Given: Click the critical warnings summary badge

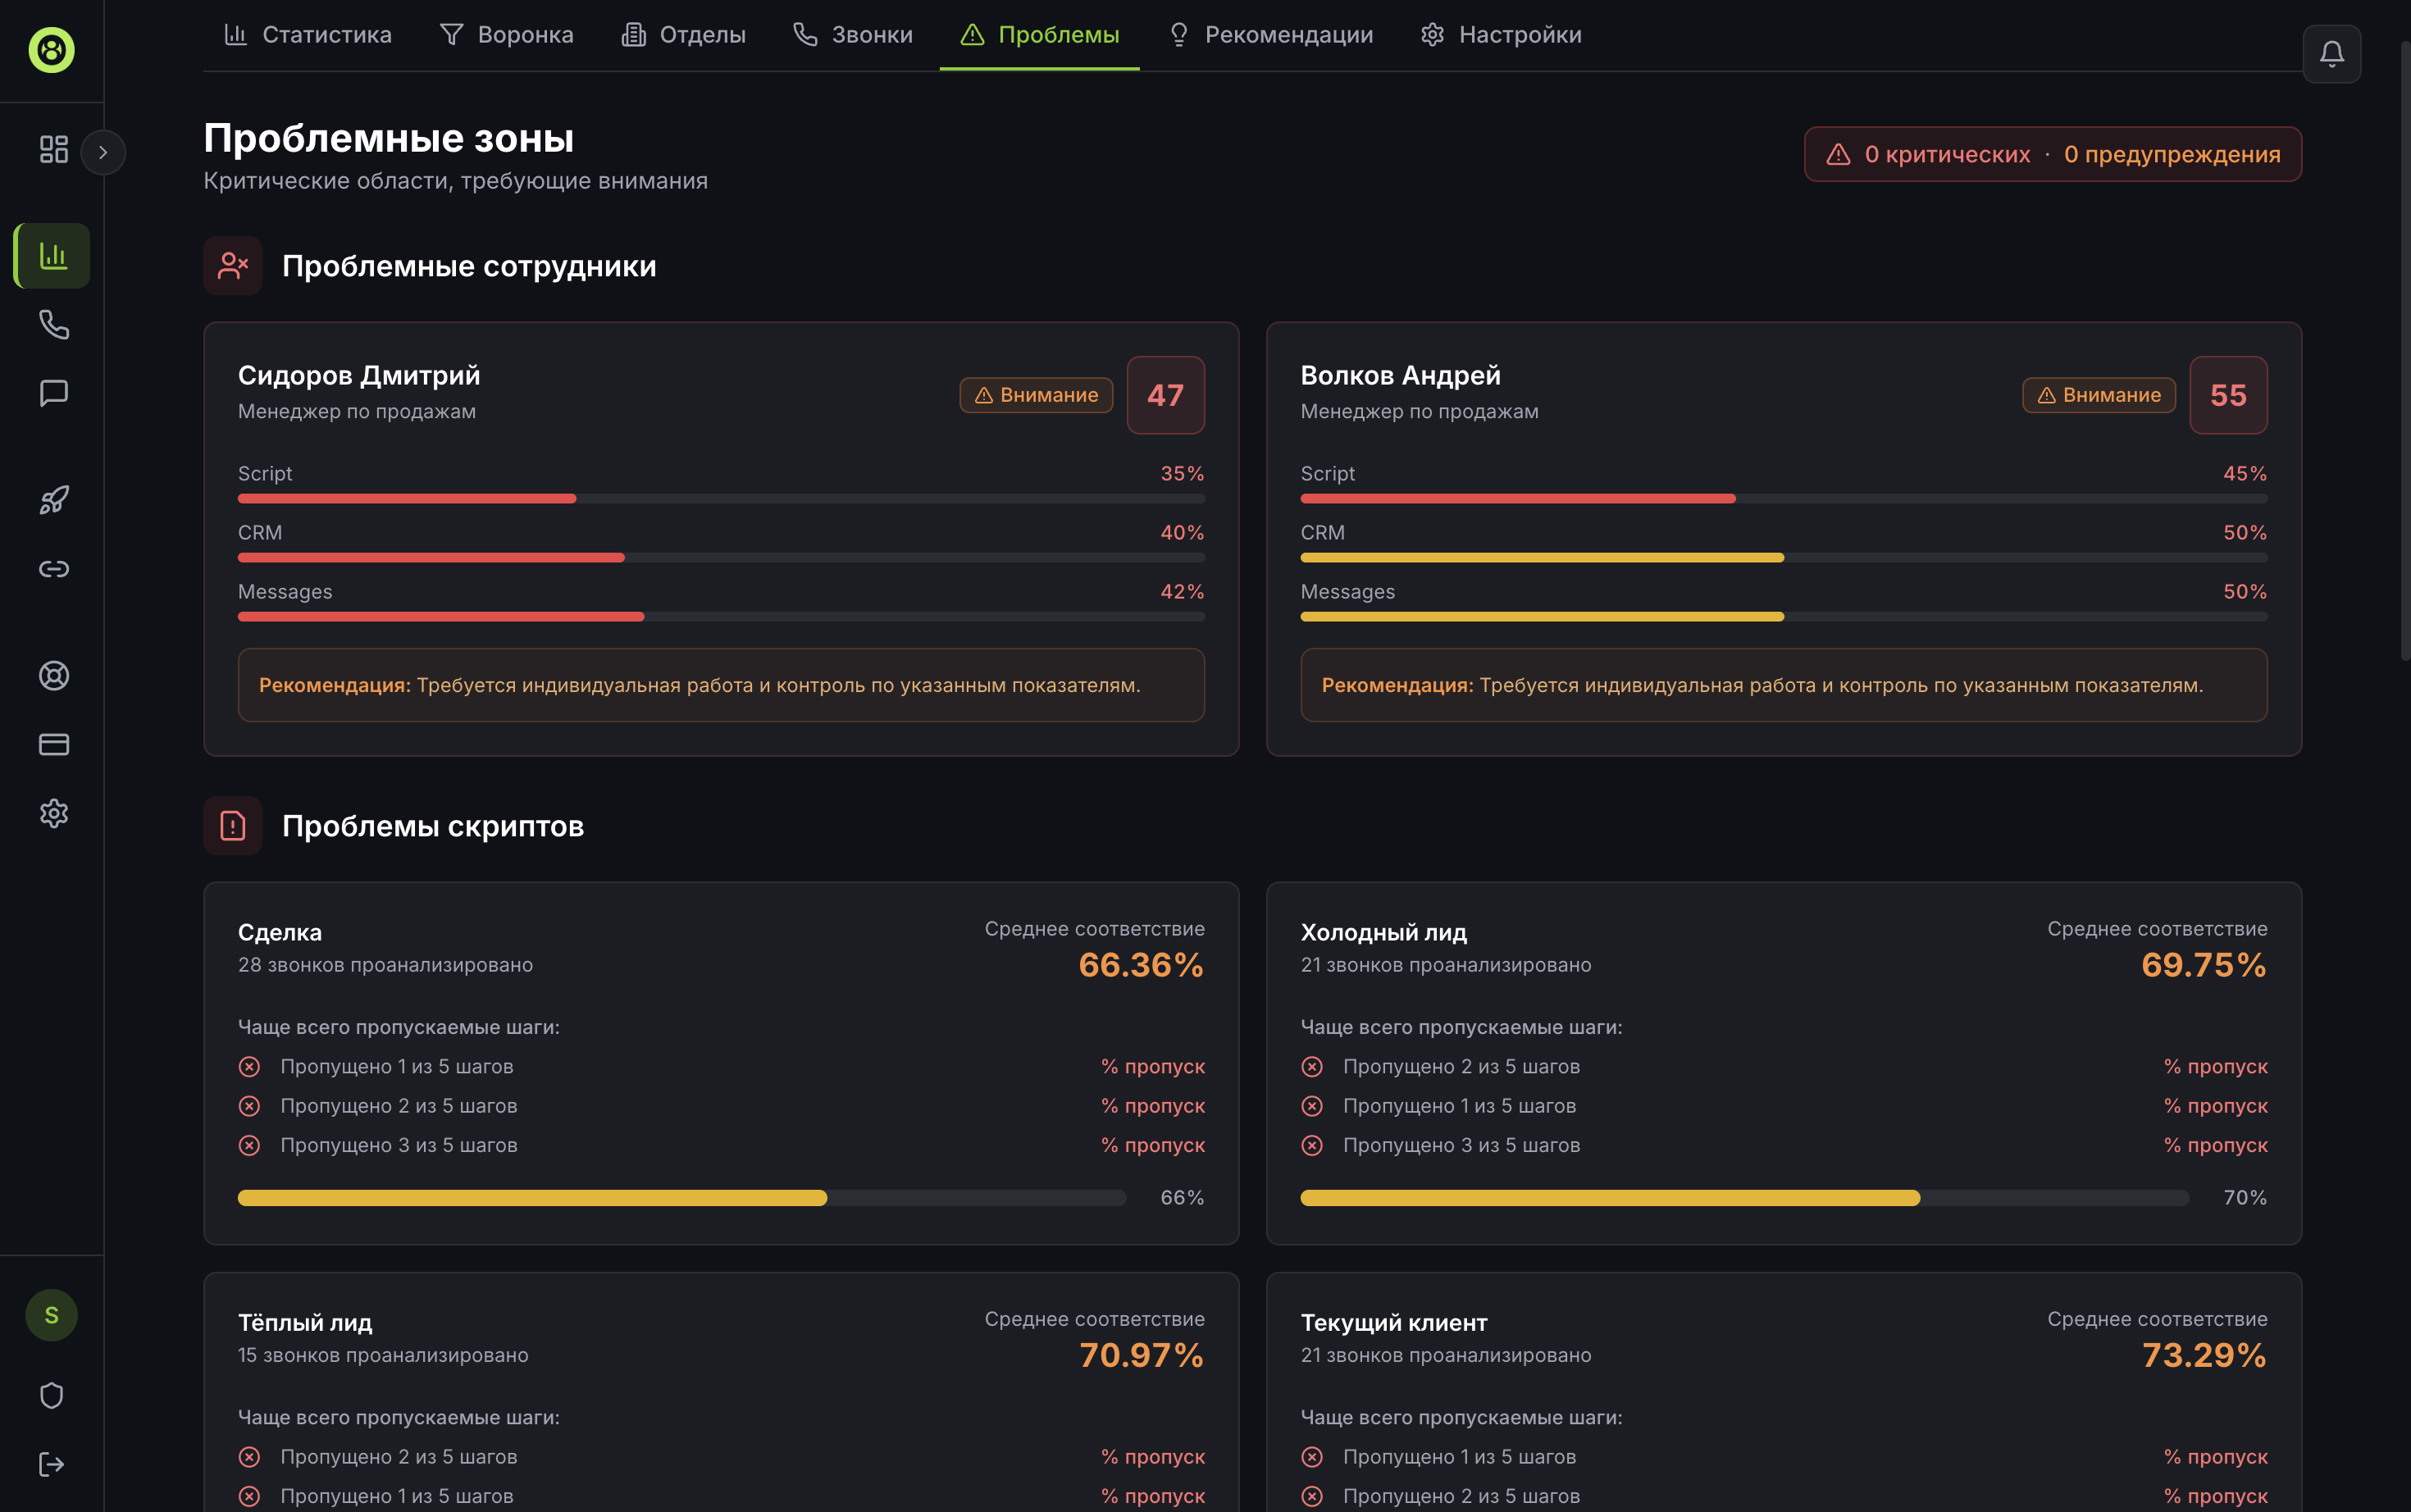Looking at the screenshot, I should click(x=2052, y=154).
